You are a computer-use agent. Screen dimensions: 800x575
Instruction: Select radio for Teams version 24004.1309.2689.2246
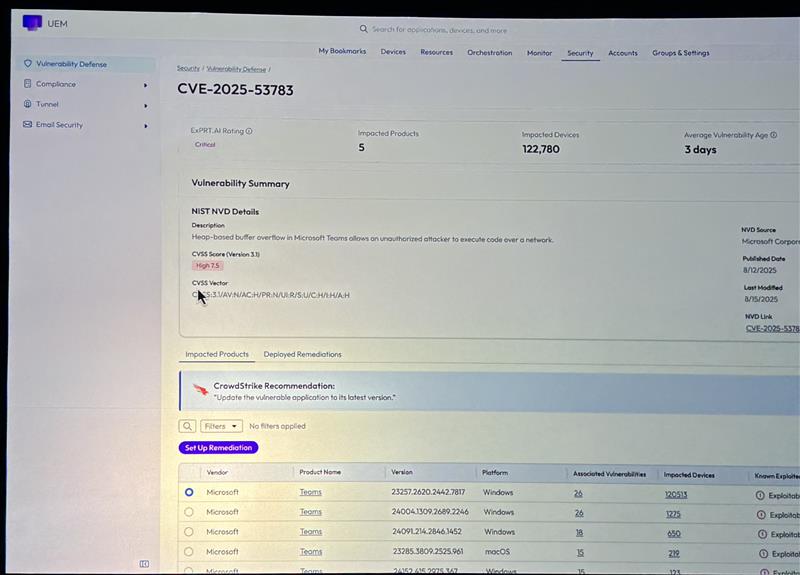coord(189,512)
